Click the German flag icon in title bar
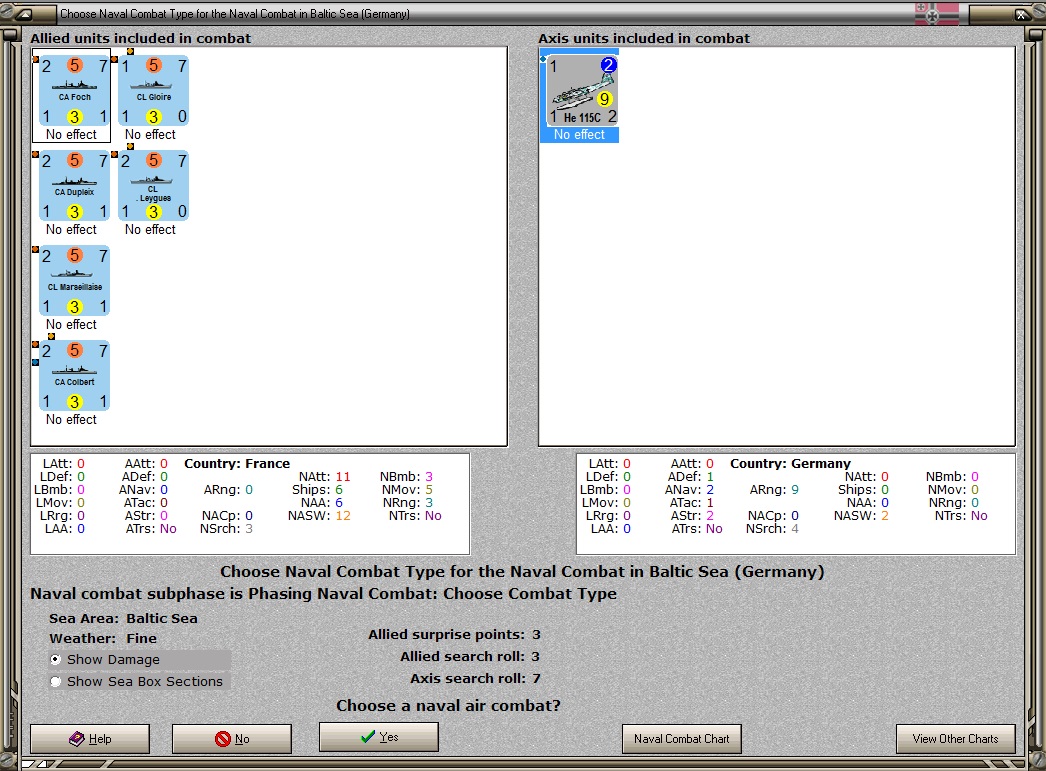This screenshot has height=771, width=1046. point(937,13)
